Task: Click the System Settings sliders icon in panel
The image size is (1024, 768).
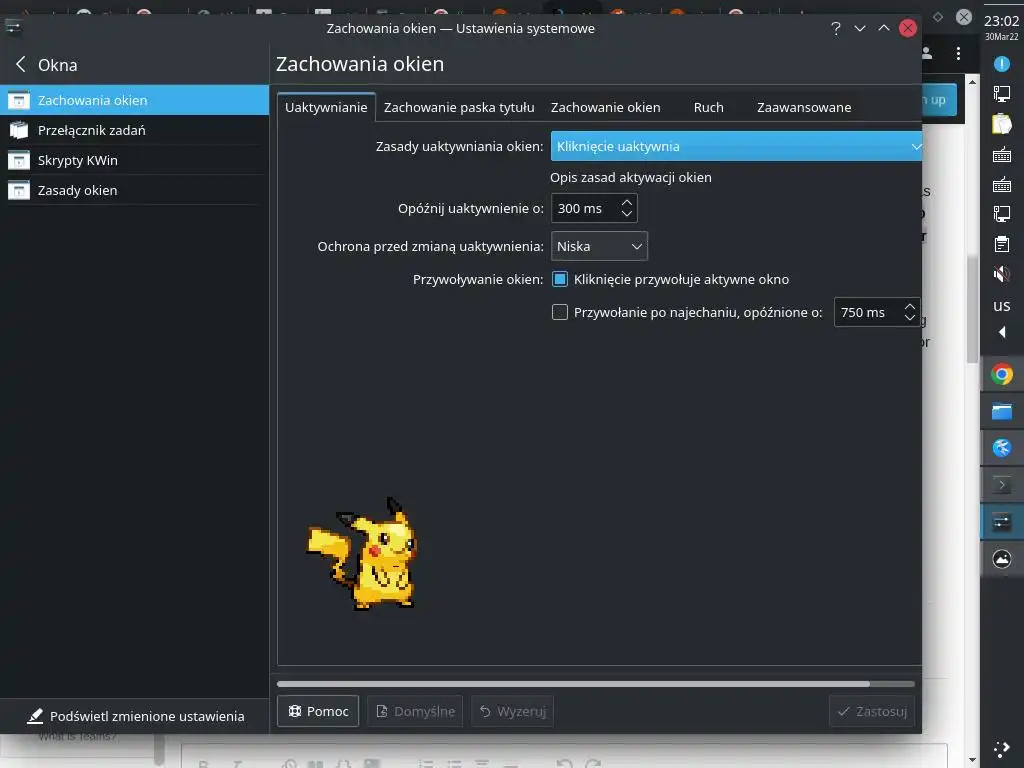Action: tap(1001, 522)
